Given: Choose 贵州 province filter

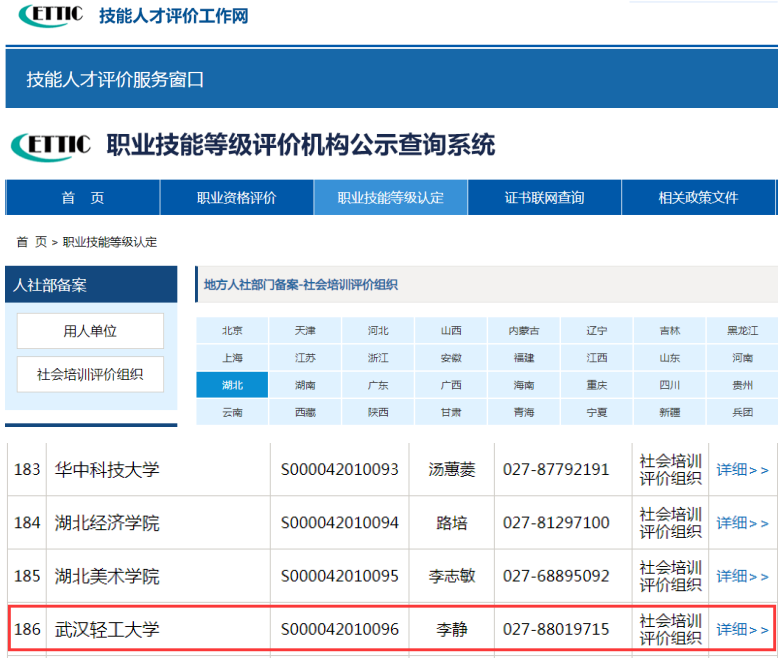Looking at the screenshot, I should (x=743, y=385).
